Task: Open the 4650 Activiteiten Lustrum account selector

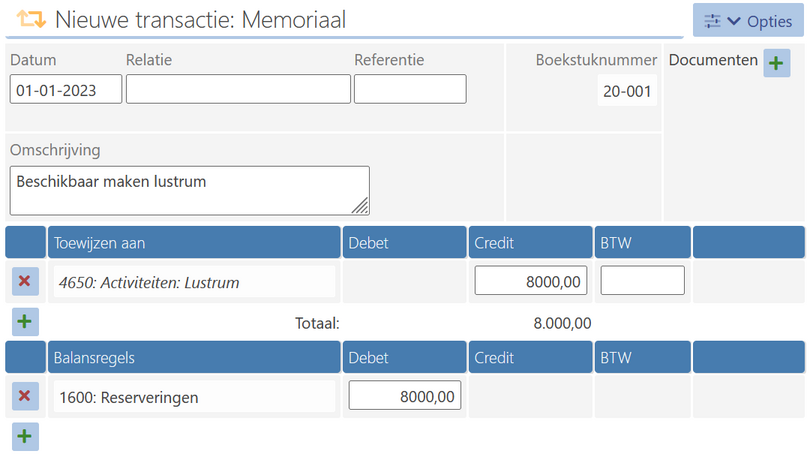Action: coord(194,282)
